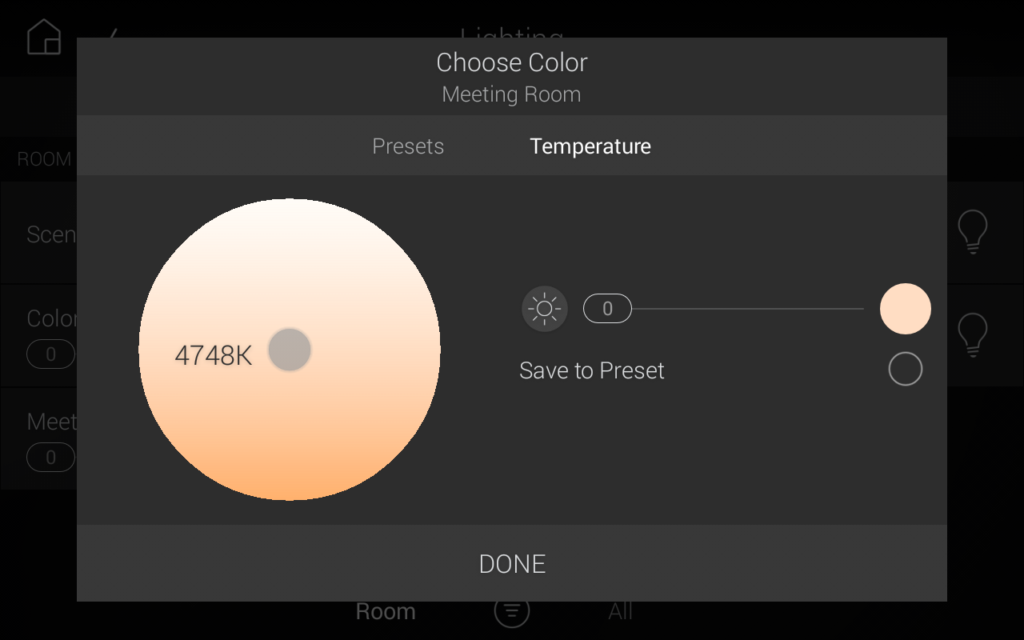Switch to the Presets tab
Viewport: 1024px width, 640px height.
click(408, 146)
